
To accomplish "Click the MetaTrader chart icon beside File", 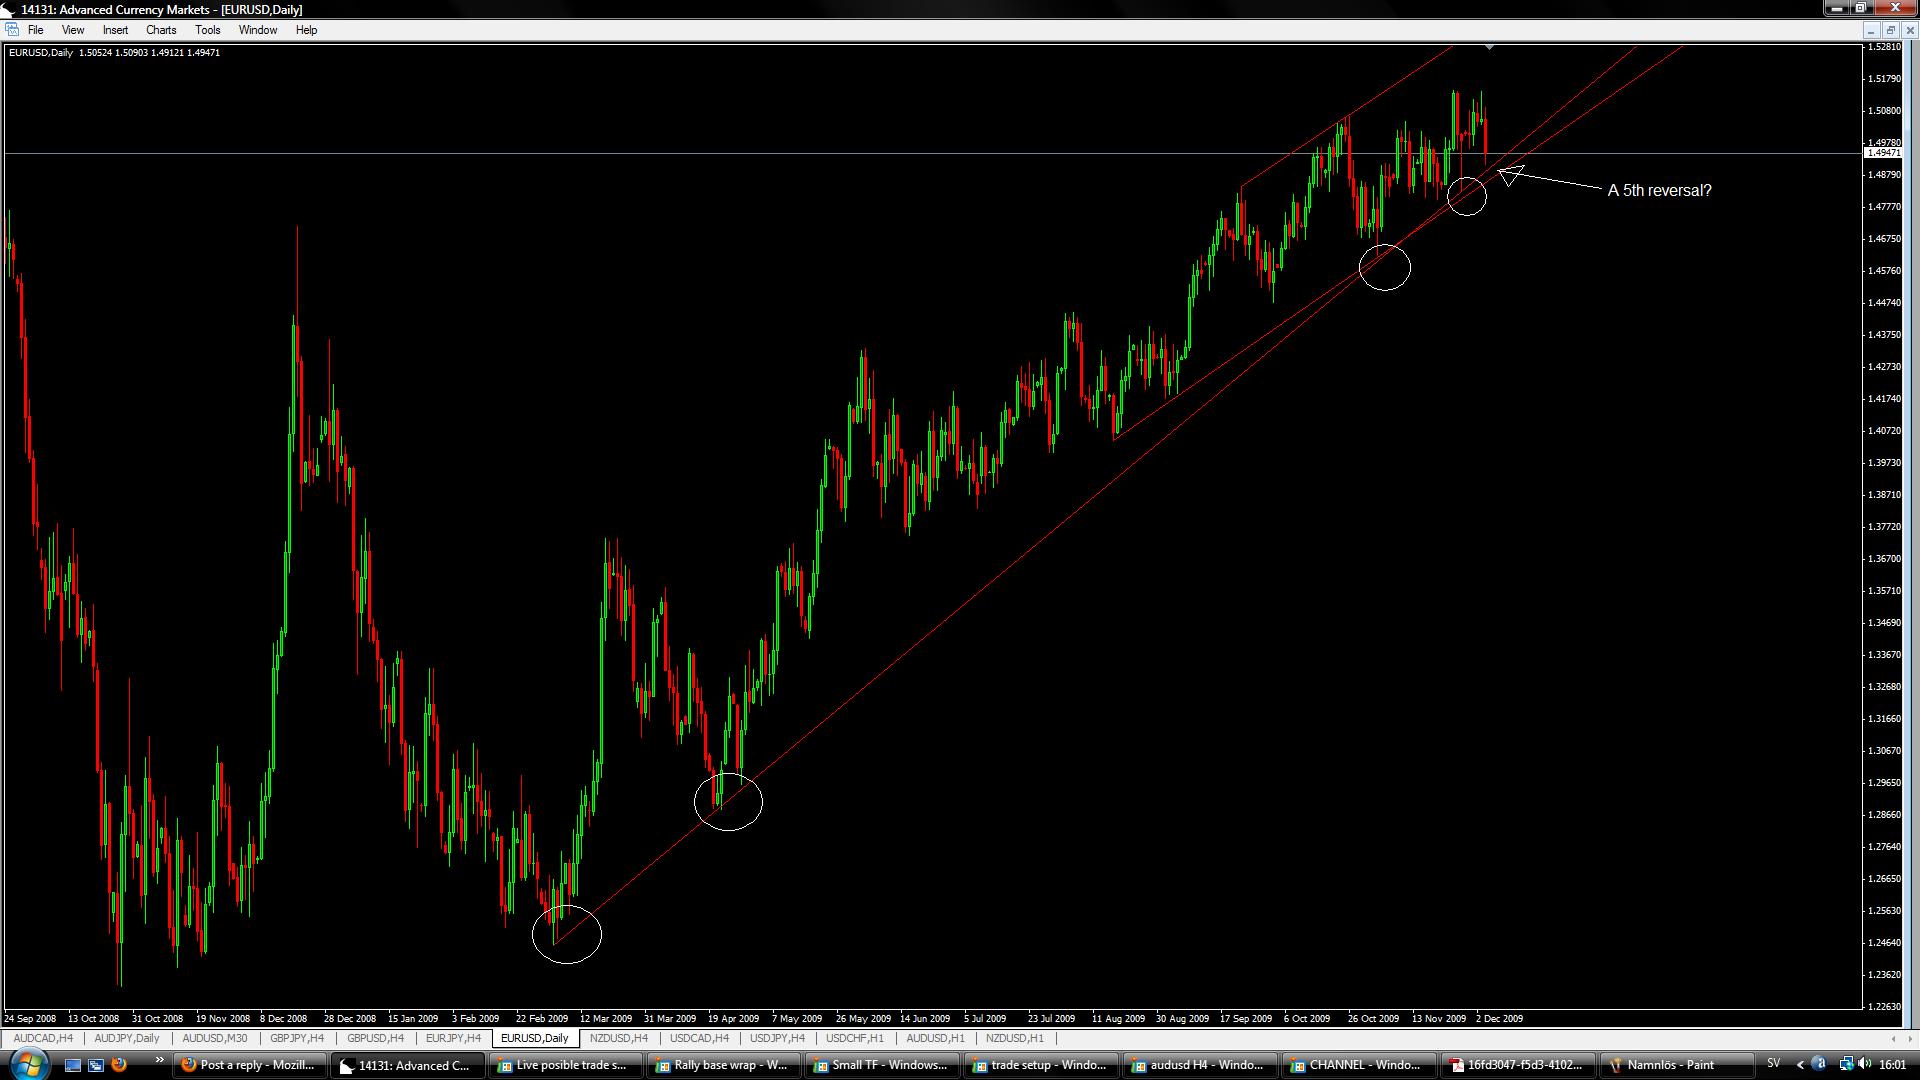I will pos(11,30).
